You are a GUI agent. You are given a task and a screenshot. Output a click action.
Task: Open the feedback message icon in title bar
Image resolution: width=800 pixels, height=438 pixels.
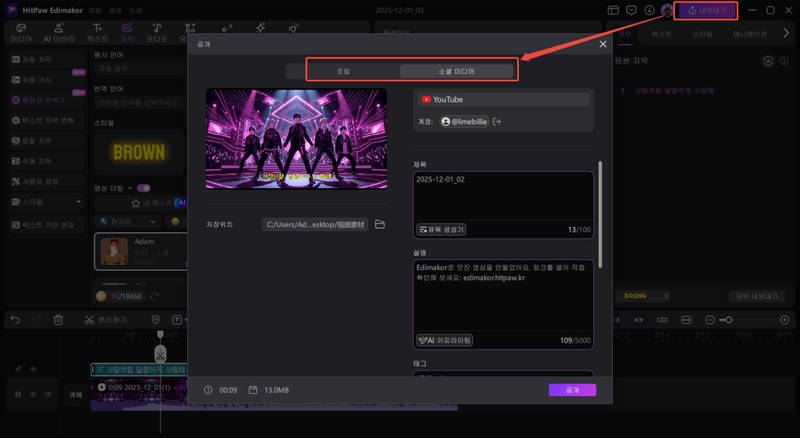point(631,10)
